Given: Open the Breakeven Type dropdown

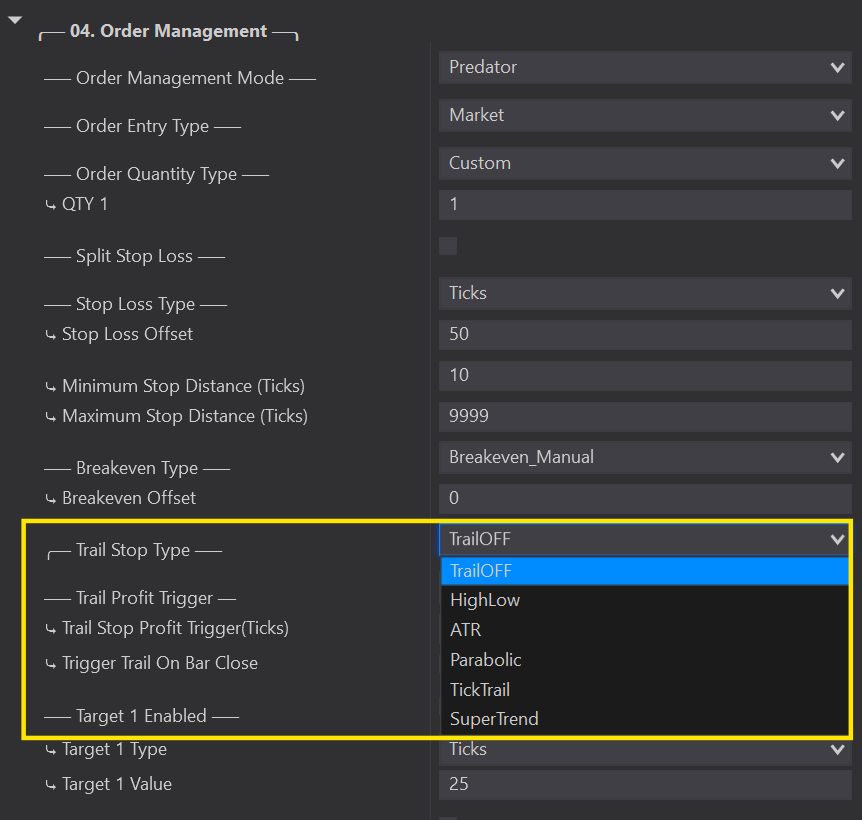Looking at the screenshot, I should [644, 458].
